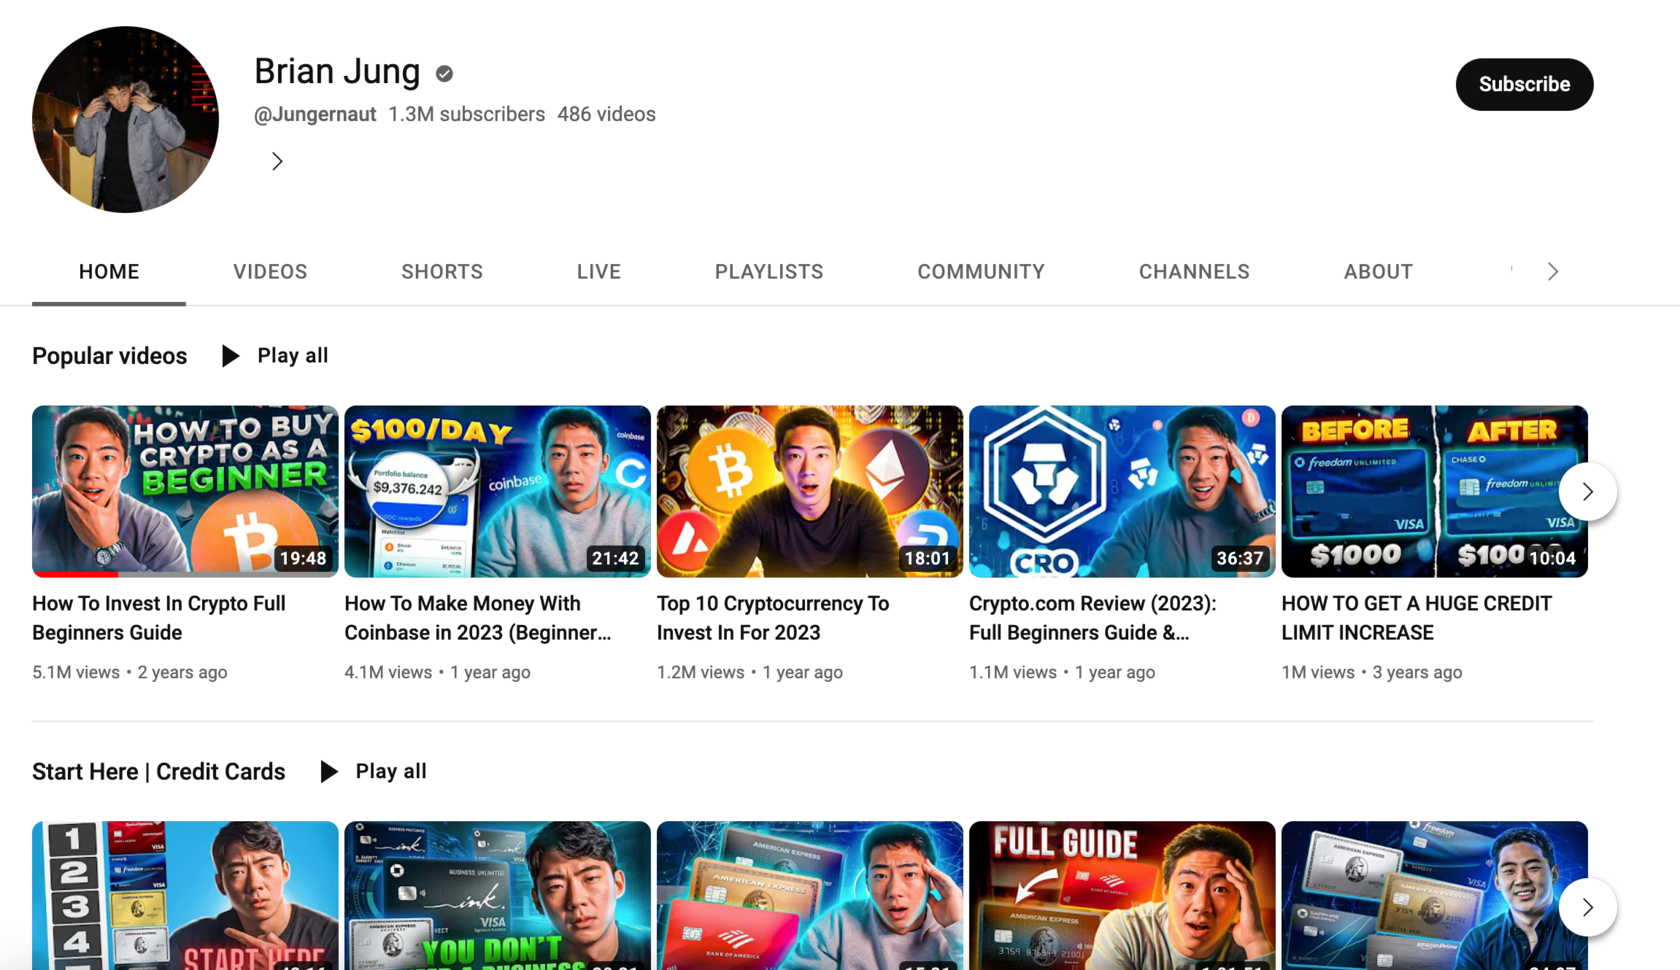Switch to the VIDEOS tab

(270, 272)
